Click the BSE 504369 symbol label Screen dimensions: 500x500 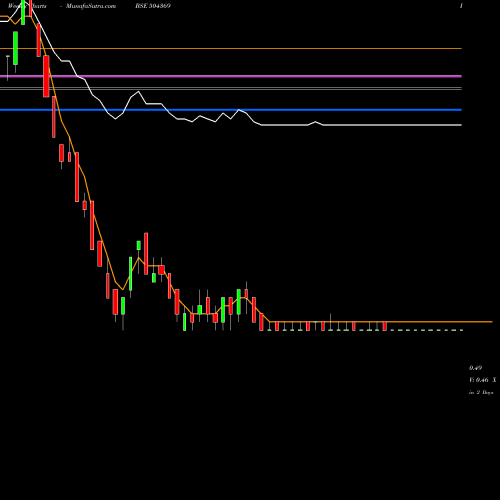[153, 6]
